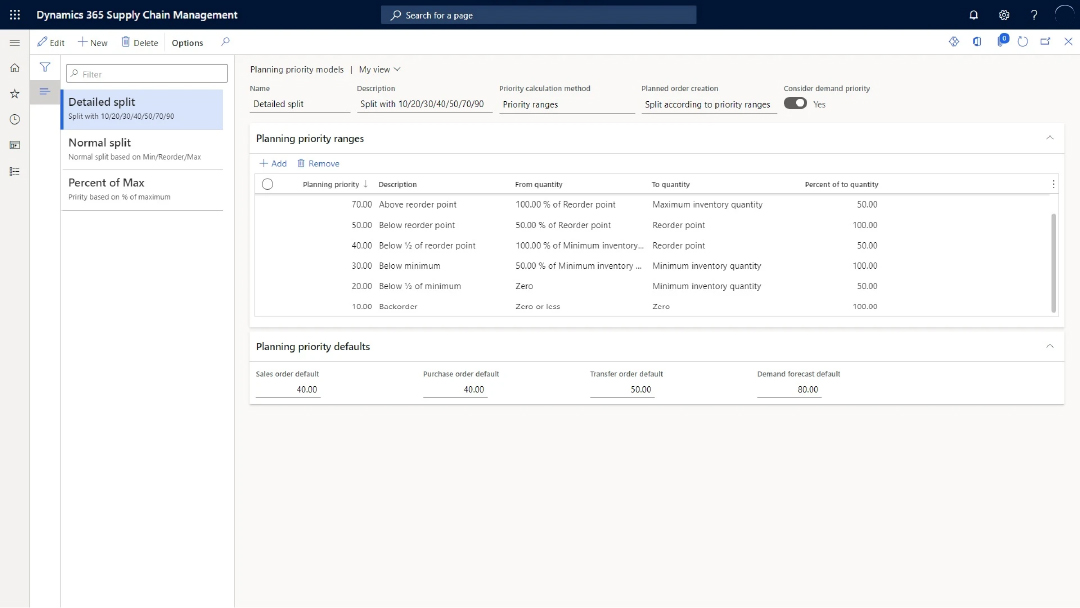The image size is (1080, 608).
Task: Click the Search for a page box
Action: pos(538,15)
